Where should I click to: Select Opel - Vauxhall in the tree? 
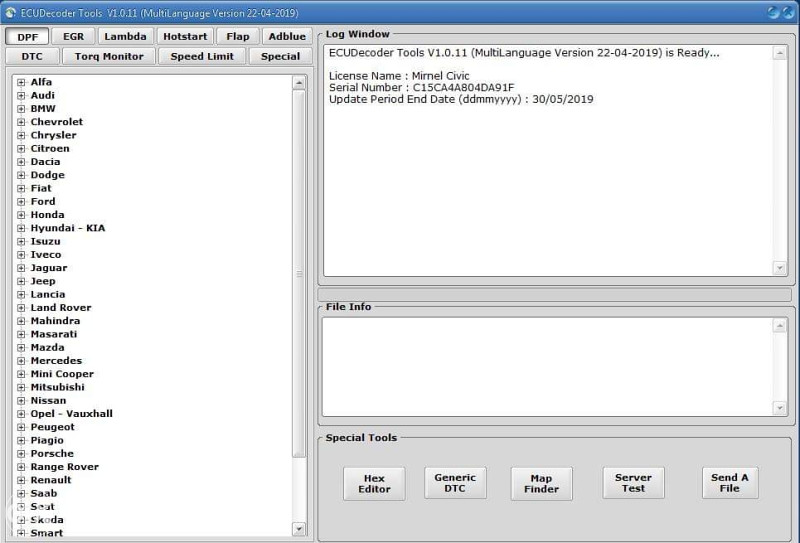coord(71,414)
